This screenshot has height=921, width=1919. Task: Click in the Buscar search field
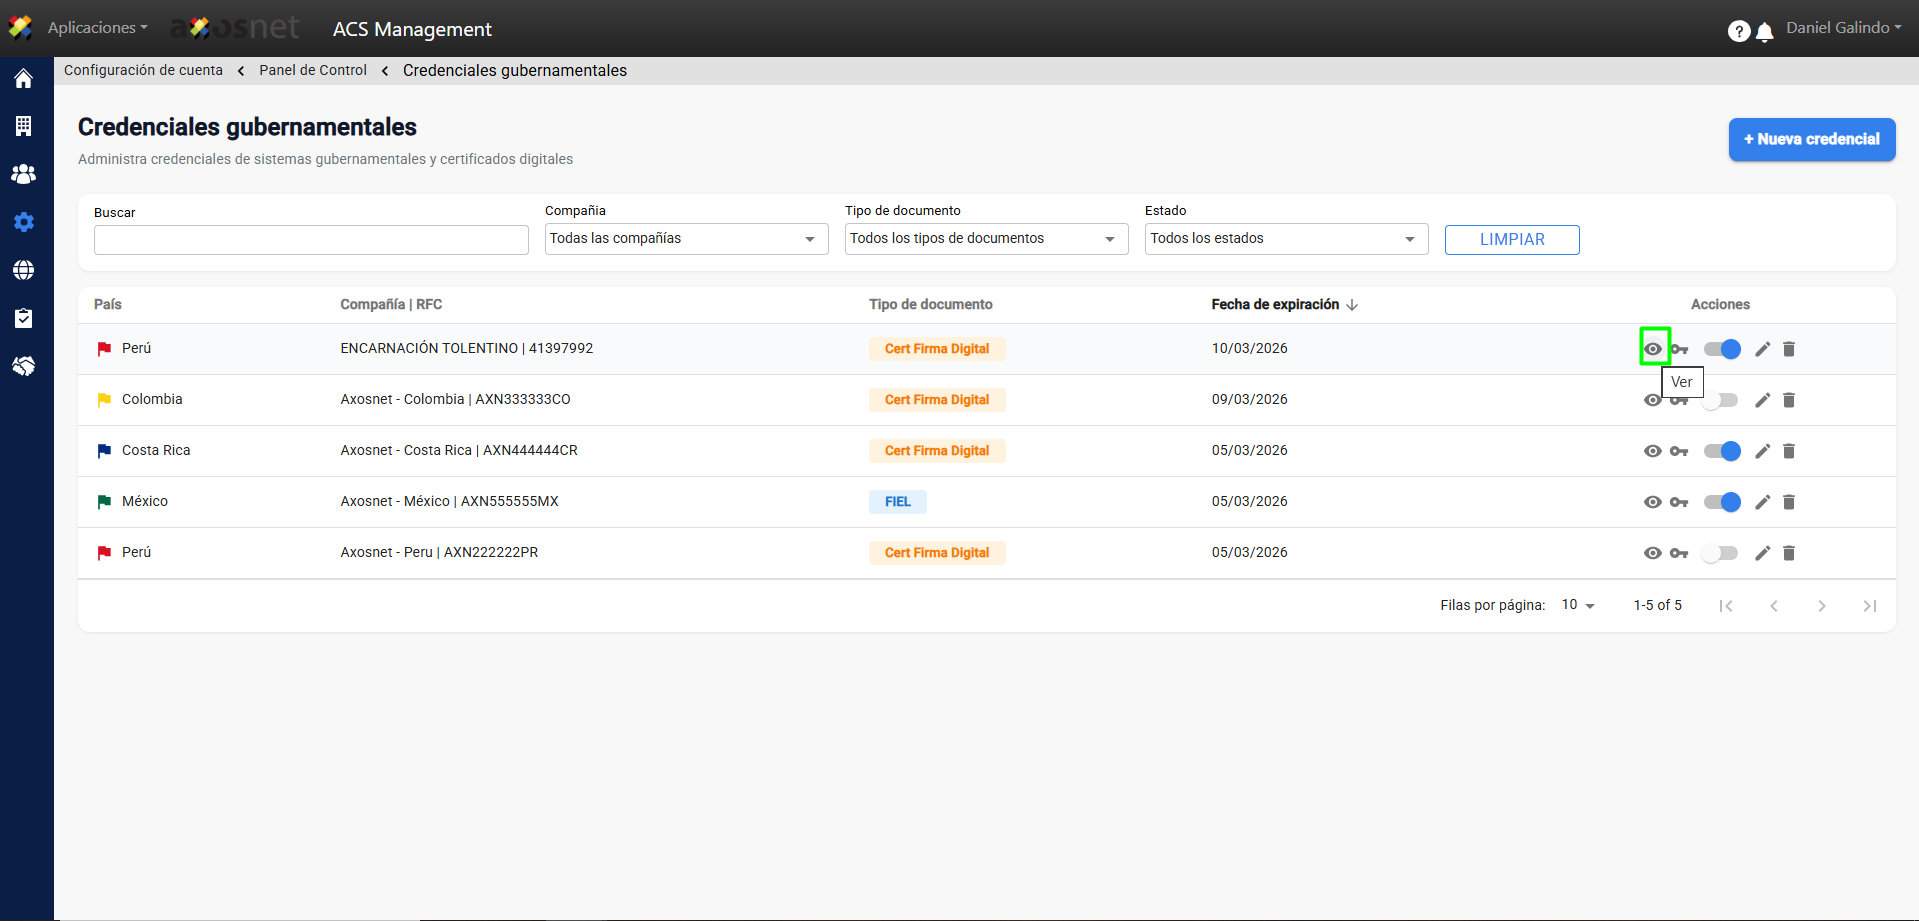(311, 240)
